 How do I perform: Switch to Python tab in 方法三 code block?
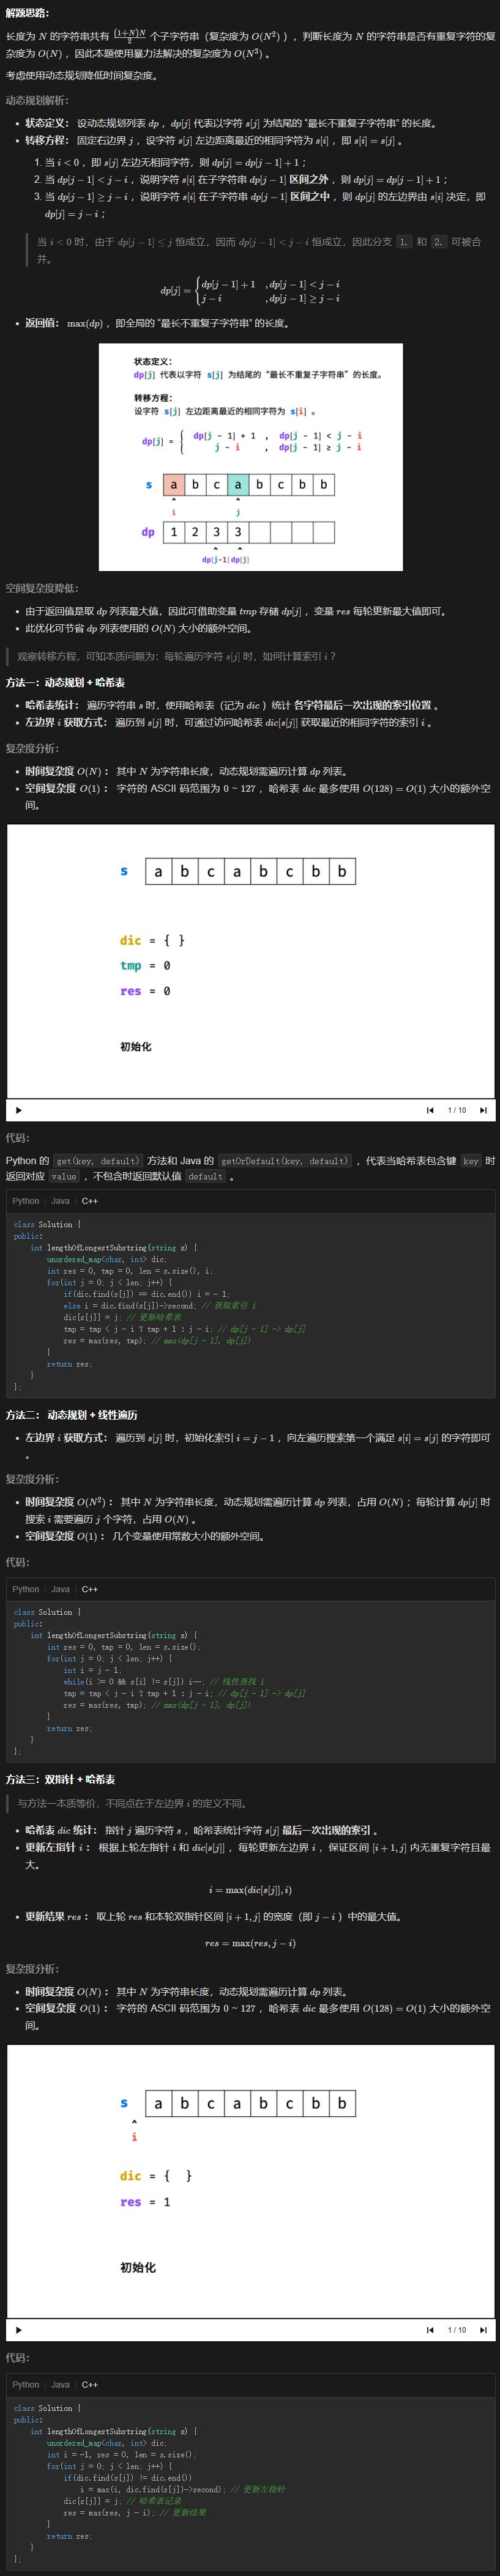click(26, 2385)
